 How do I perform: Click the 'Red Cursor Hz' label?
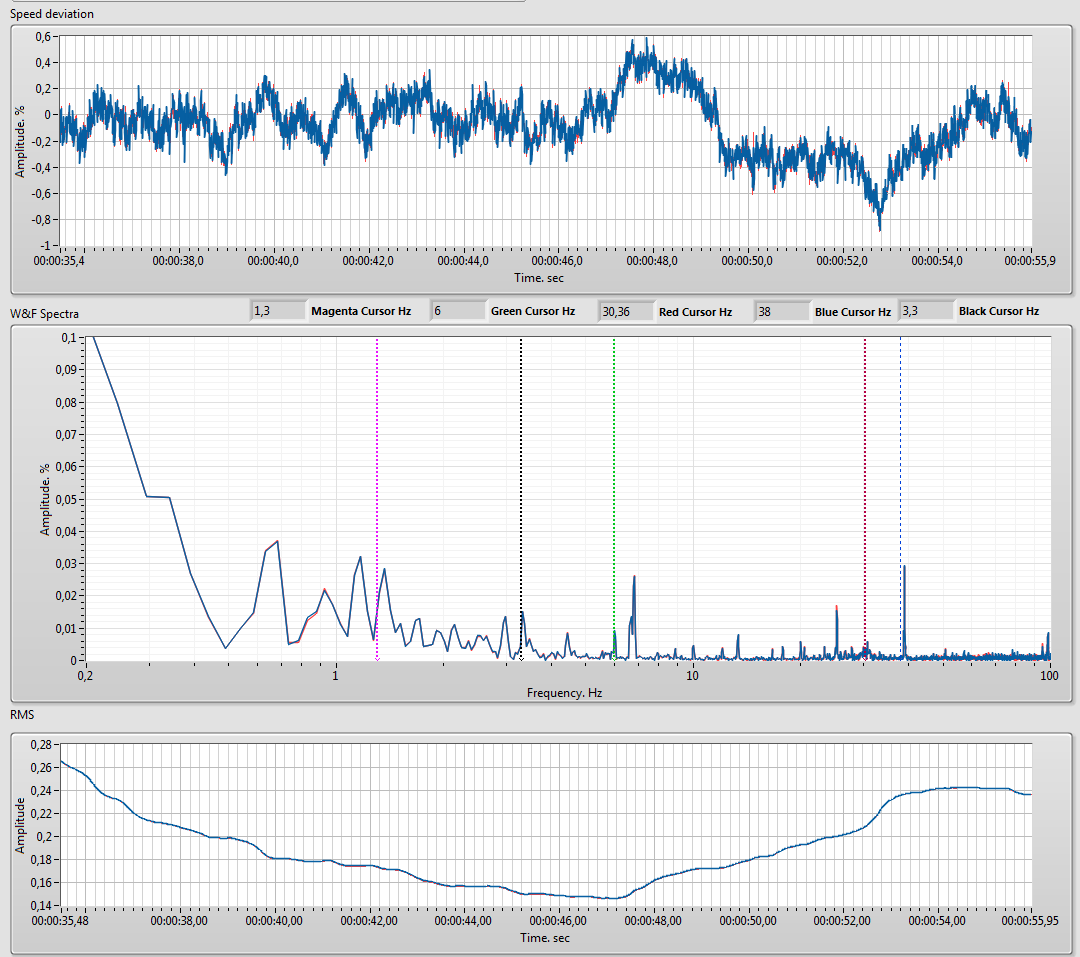point(695,312)
